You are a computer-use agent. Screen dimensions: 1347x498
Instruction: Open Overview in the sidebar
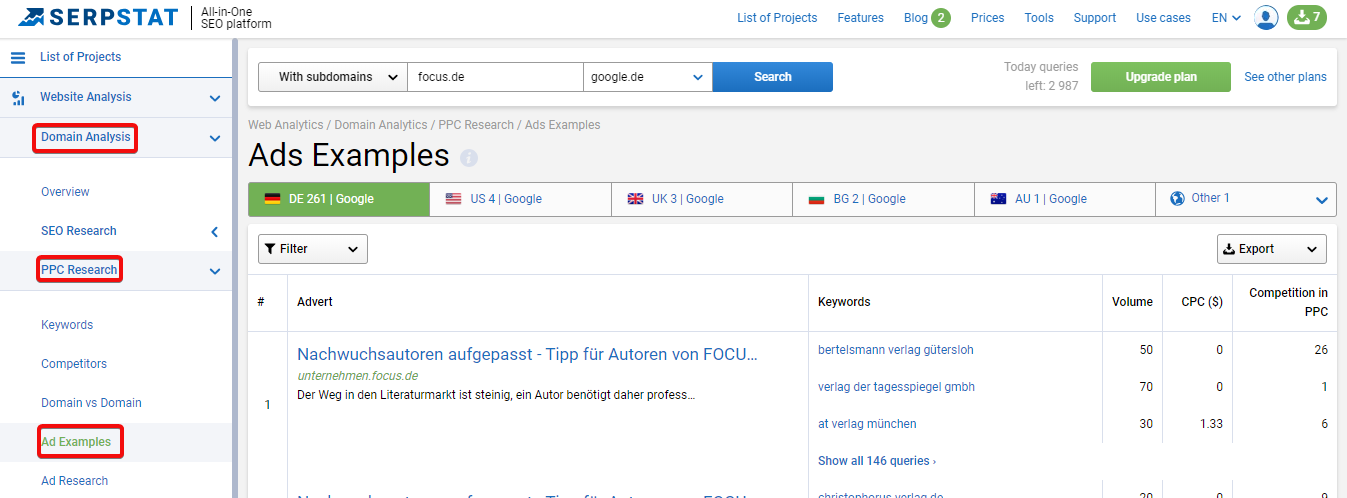pos(65,192)
